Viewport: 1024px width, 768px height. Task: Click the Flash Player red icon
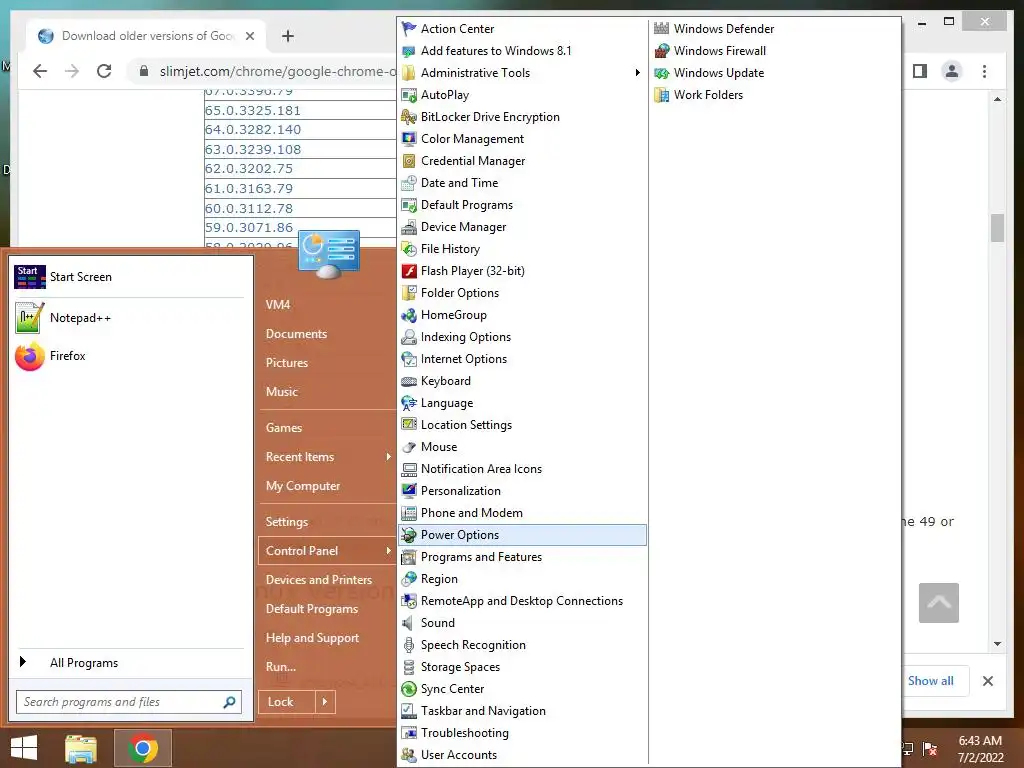coord(409,271)
